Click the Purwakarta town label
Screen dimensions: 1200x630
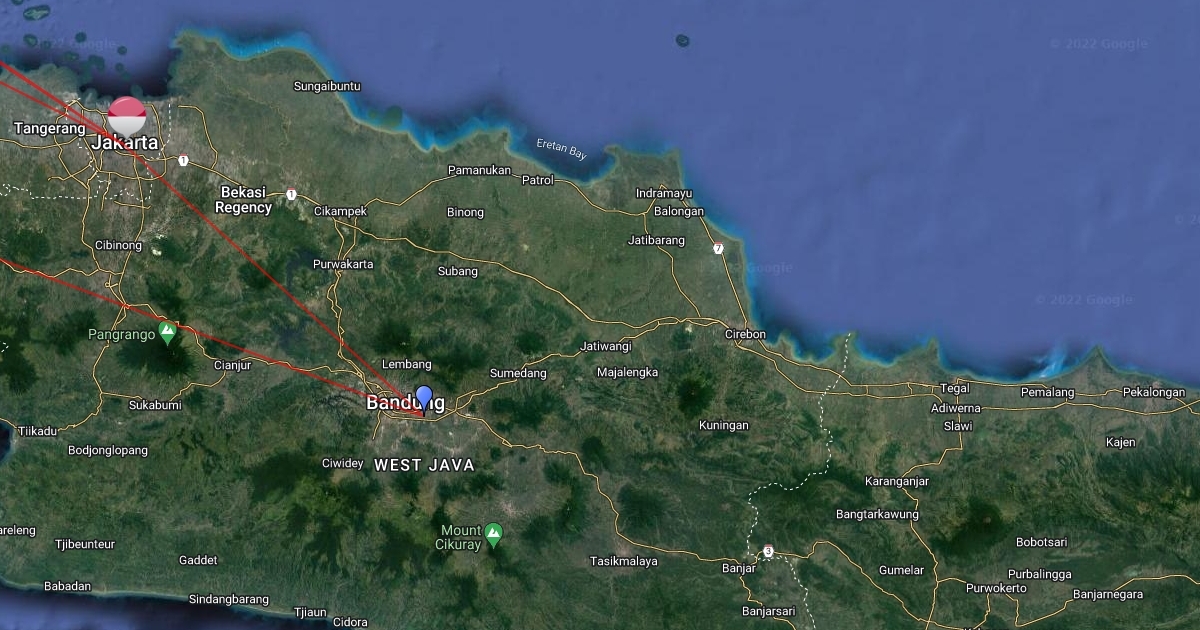tap(343, 264)
